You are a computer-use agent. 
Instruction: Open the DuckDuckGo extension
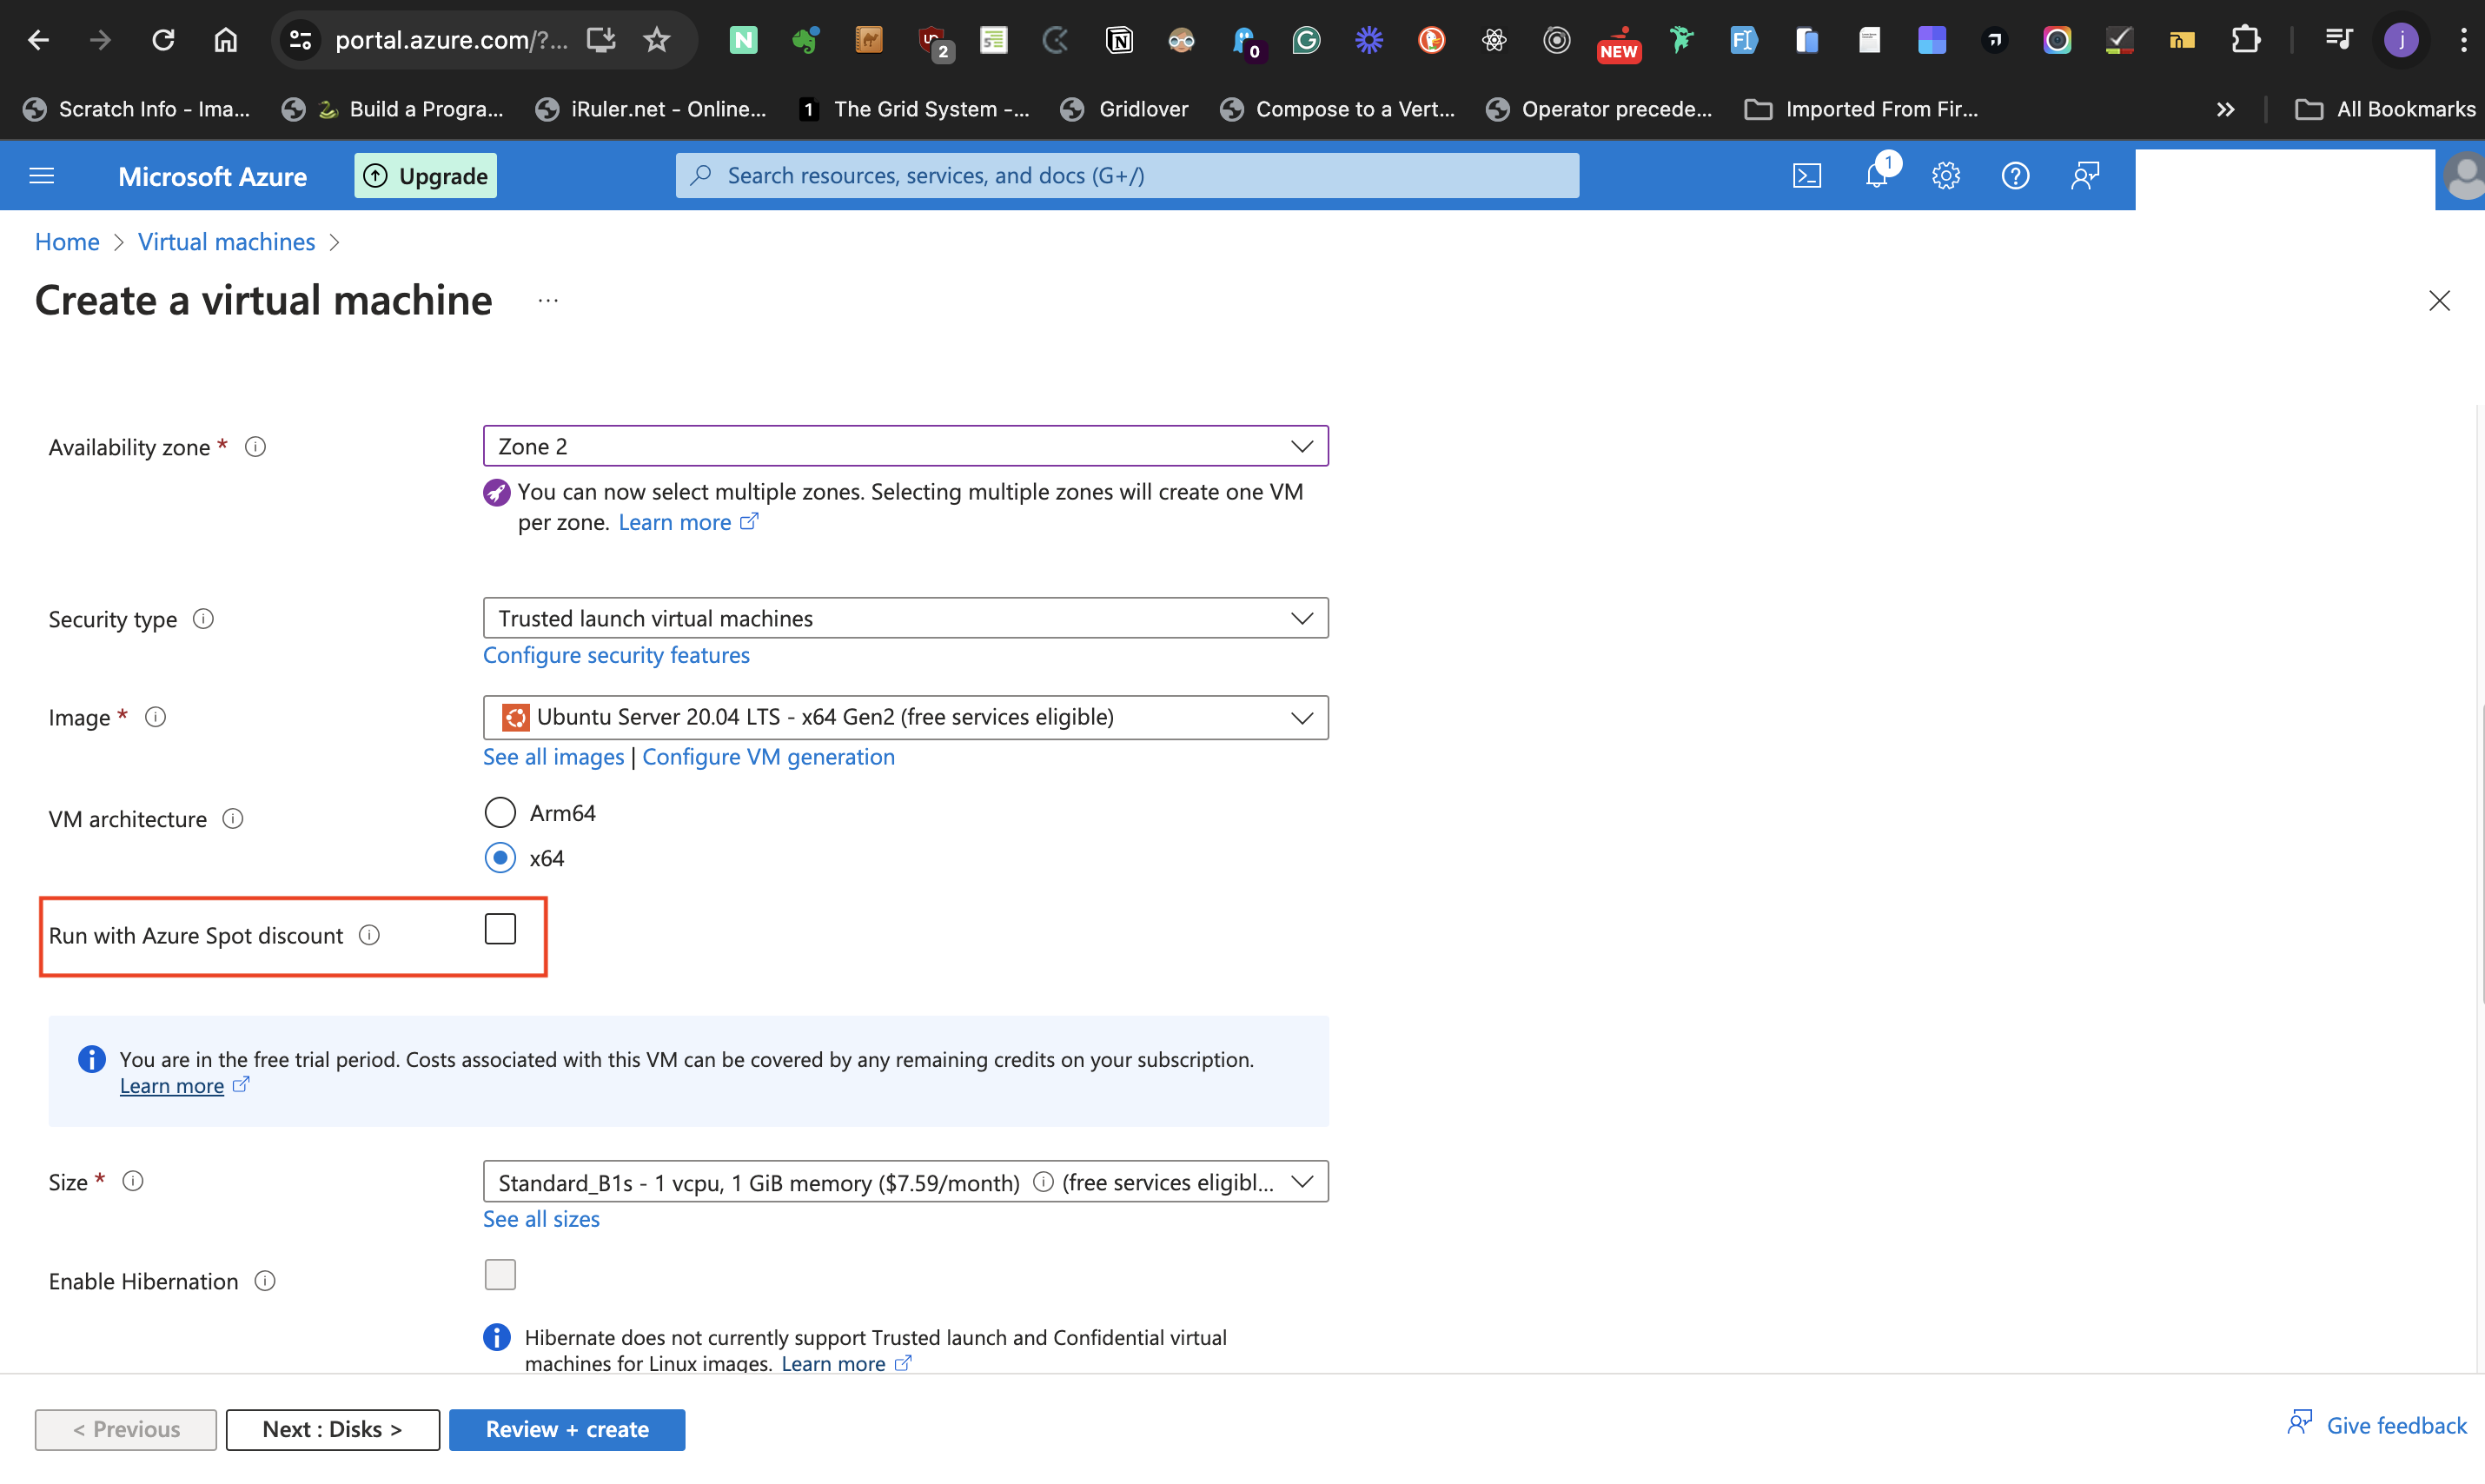[x=1432, y=40]
